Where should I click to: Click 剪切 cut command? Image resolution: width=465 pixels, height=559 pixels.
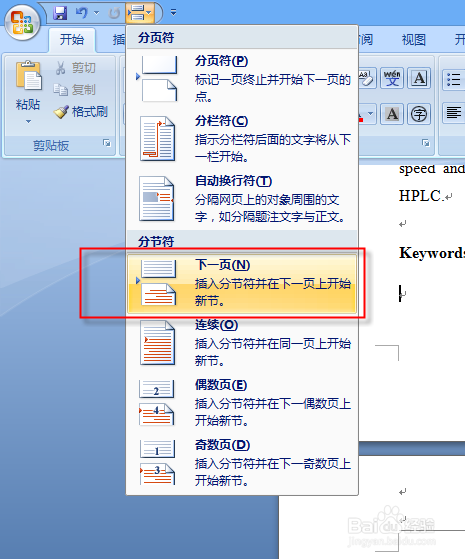[76, 68]
